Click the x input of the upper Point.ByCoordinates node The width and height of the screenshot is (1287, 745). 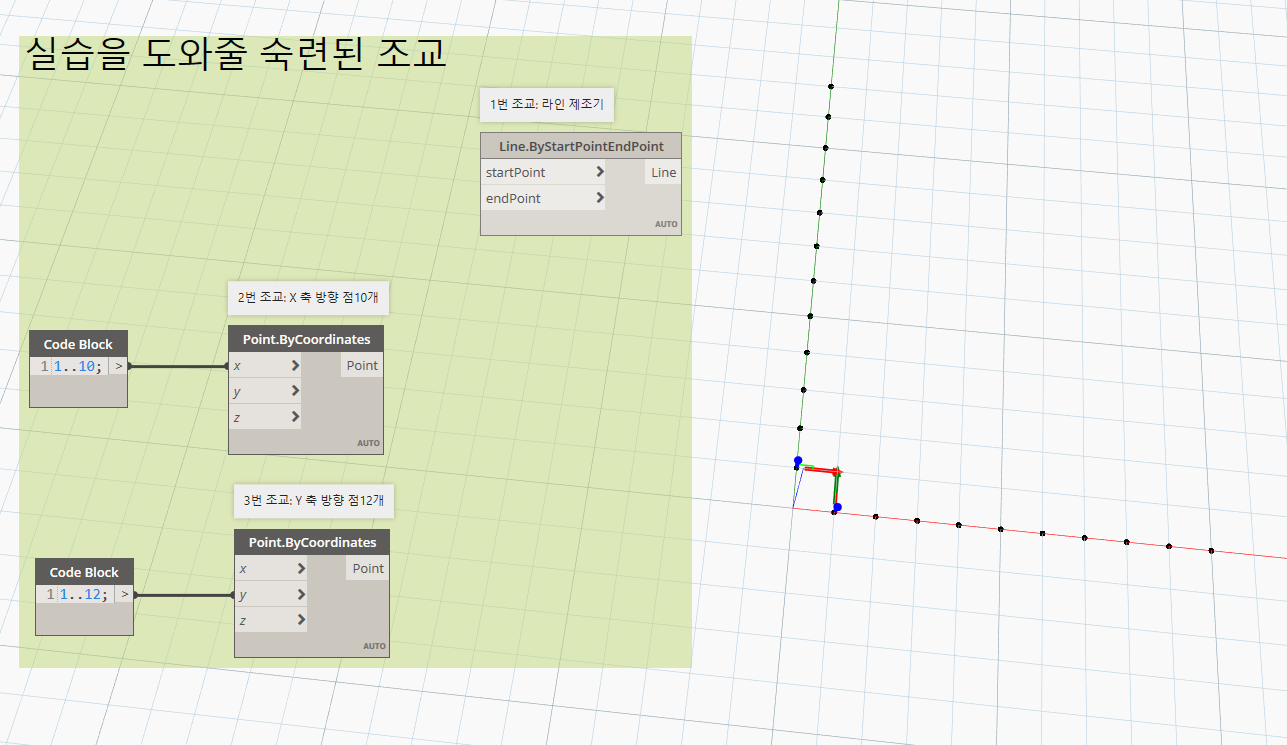265,365
